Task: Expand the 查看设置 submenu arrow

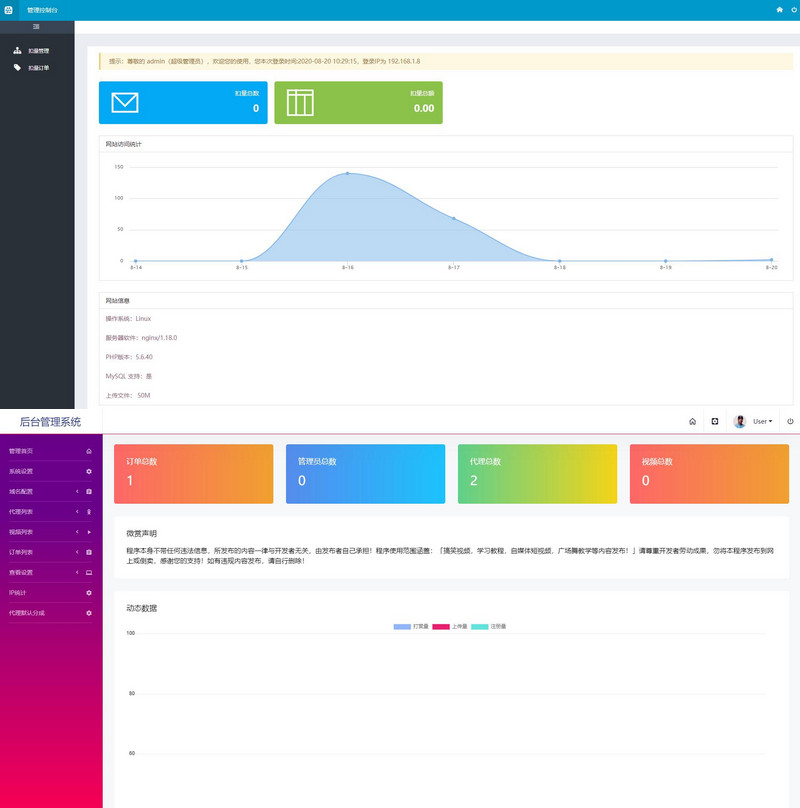Action: pos(77,573)
